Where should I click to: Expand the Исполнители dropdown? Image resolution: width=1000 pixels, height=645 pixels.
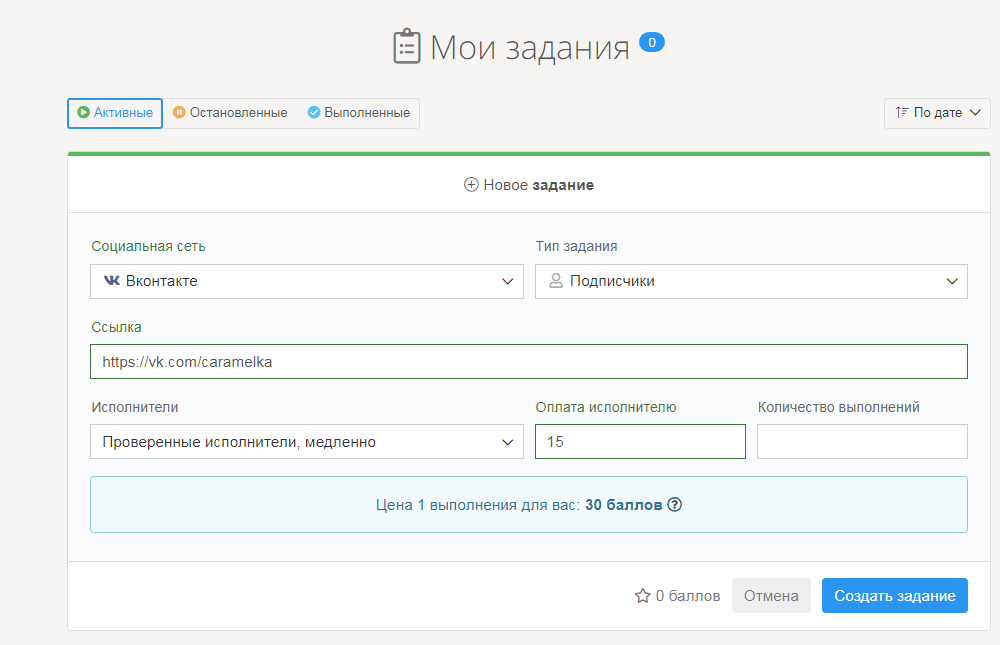coord(307,441)
